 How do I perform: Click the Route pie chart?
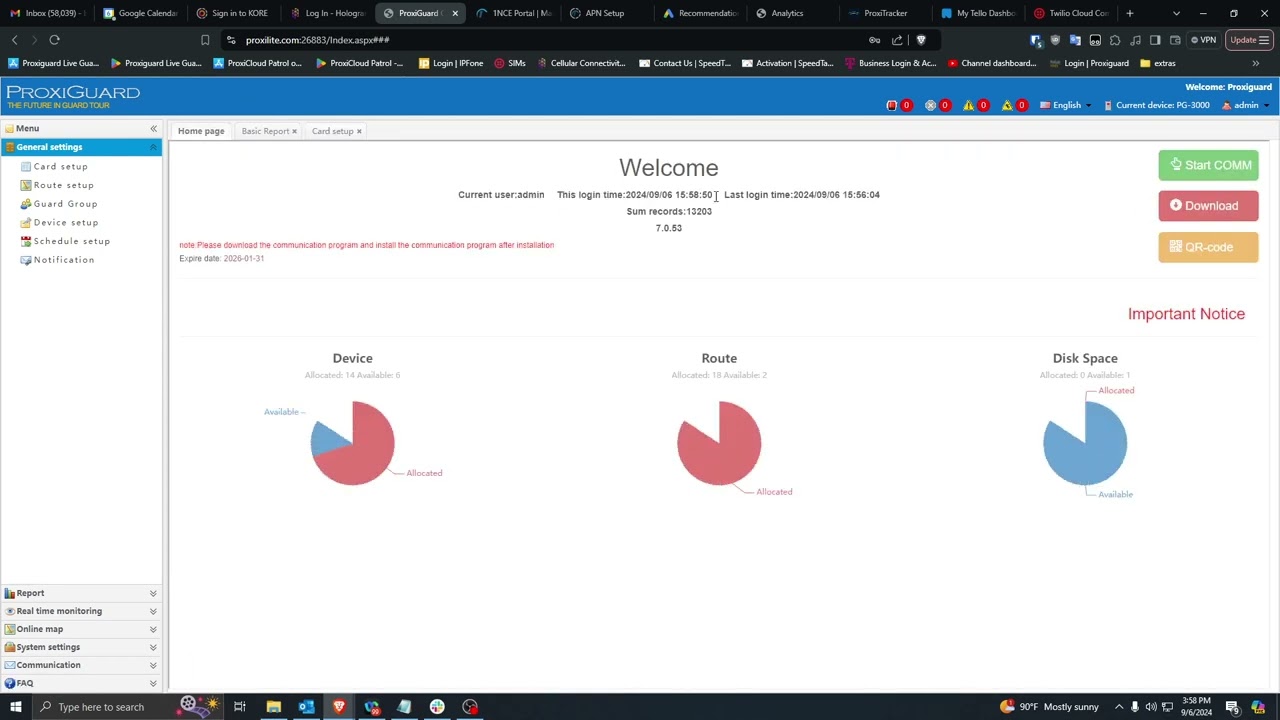point(719,443)
